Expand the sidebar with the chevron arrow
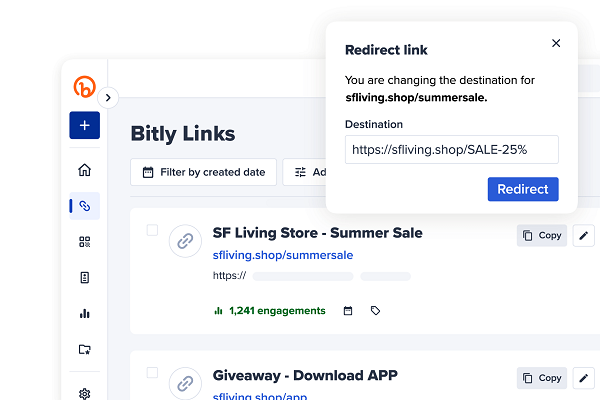This screenshot has width=600, height=400. pos(109,98)
